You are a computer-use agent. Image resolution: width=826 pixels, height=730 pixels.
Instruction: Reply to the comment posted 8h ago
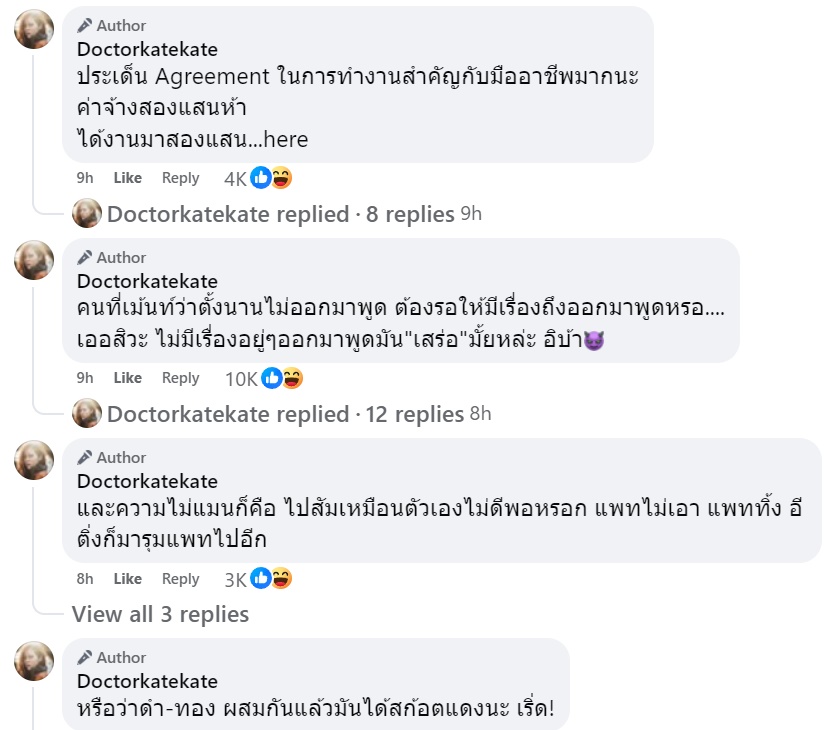[180, 579]
